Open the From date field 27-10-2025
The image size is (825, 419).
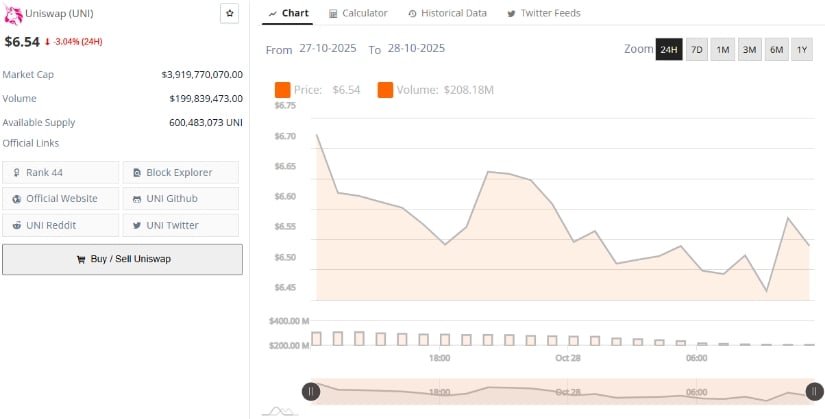coord(328,49)
